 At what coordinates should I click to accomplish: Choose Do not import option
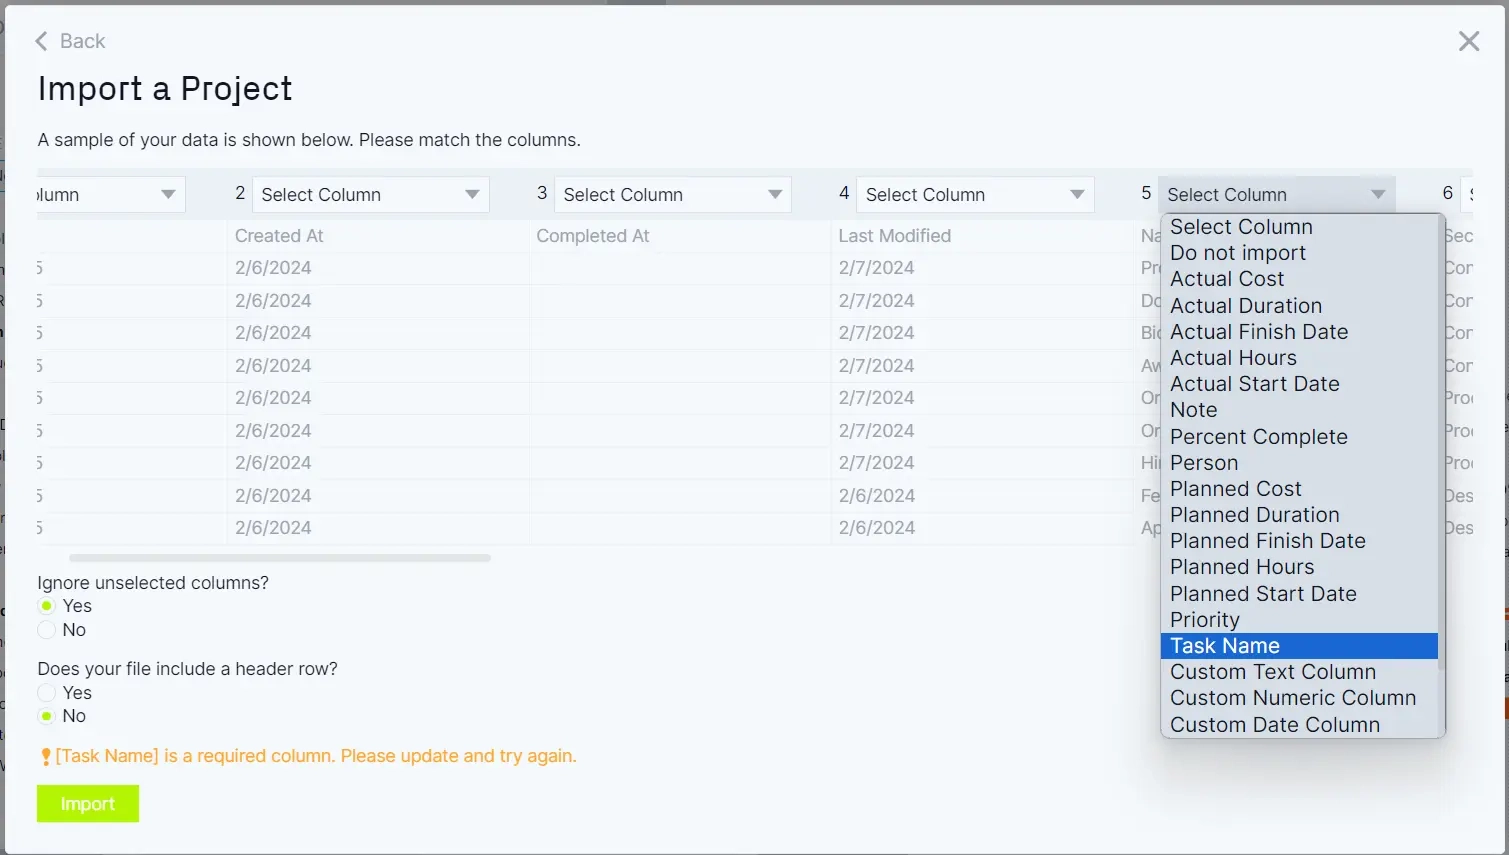tap(1238, 253)
